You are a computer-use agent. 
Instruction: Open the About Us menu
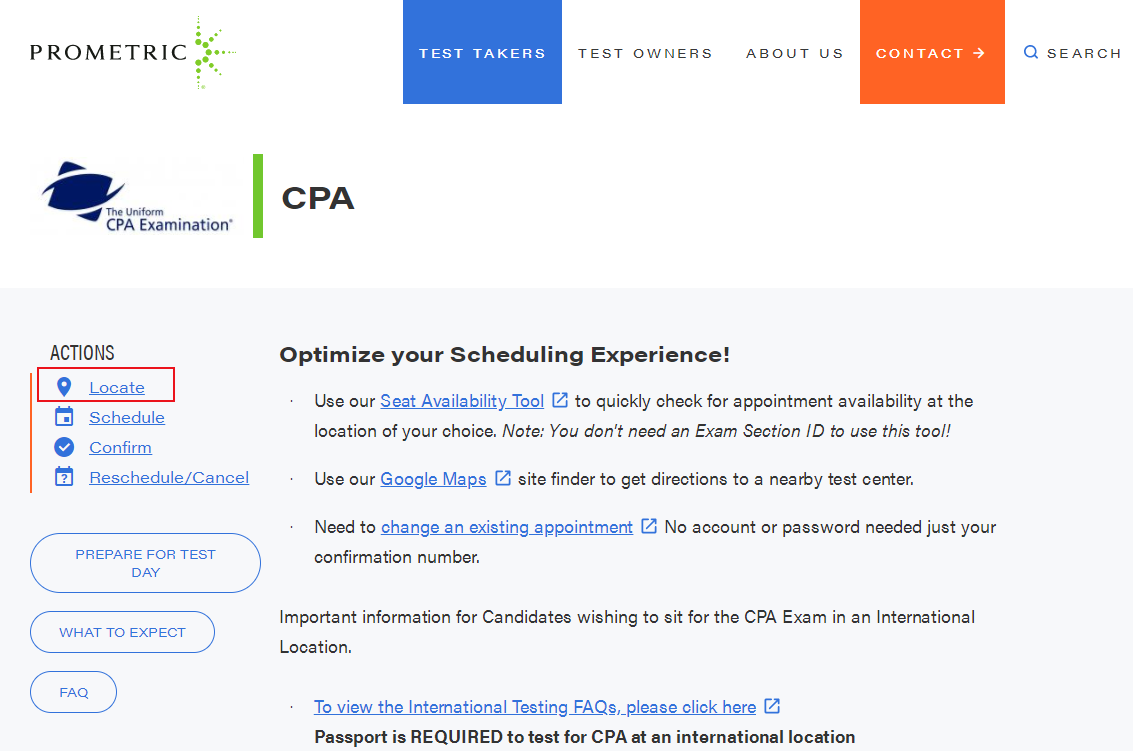(x=795, y=53)
